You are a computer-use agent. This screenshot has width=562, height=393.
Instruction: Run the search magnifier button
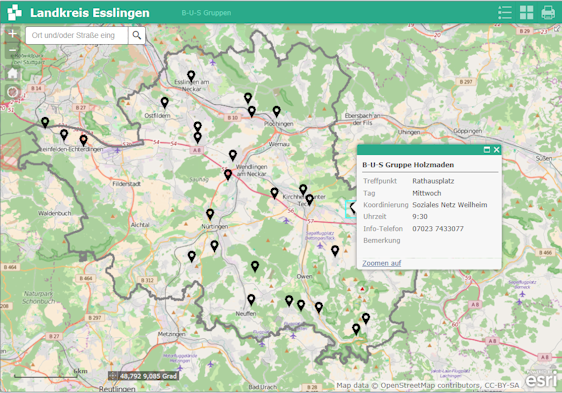pos(137,35)
